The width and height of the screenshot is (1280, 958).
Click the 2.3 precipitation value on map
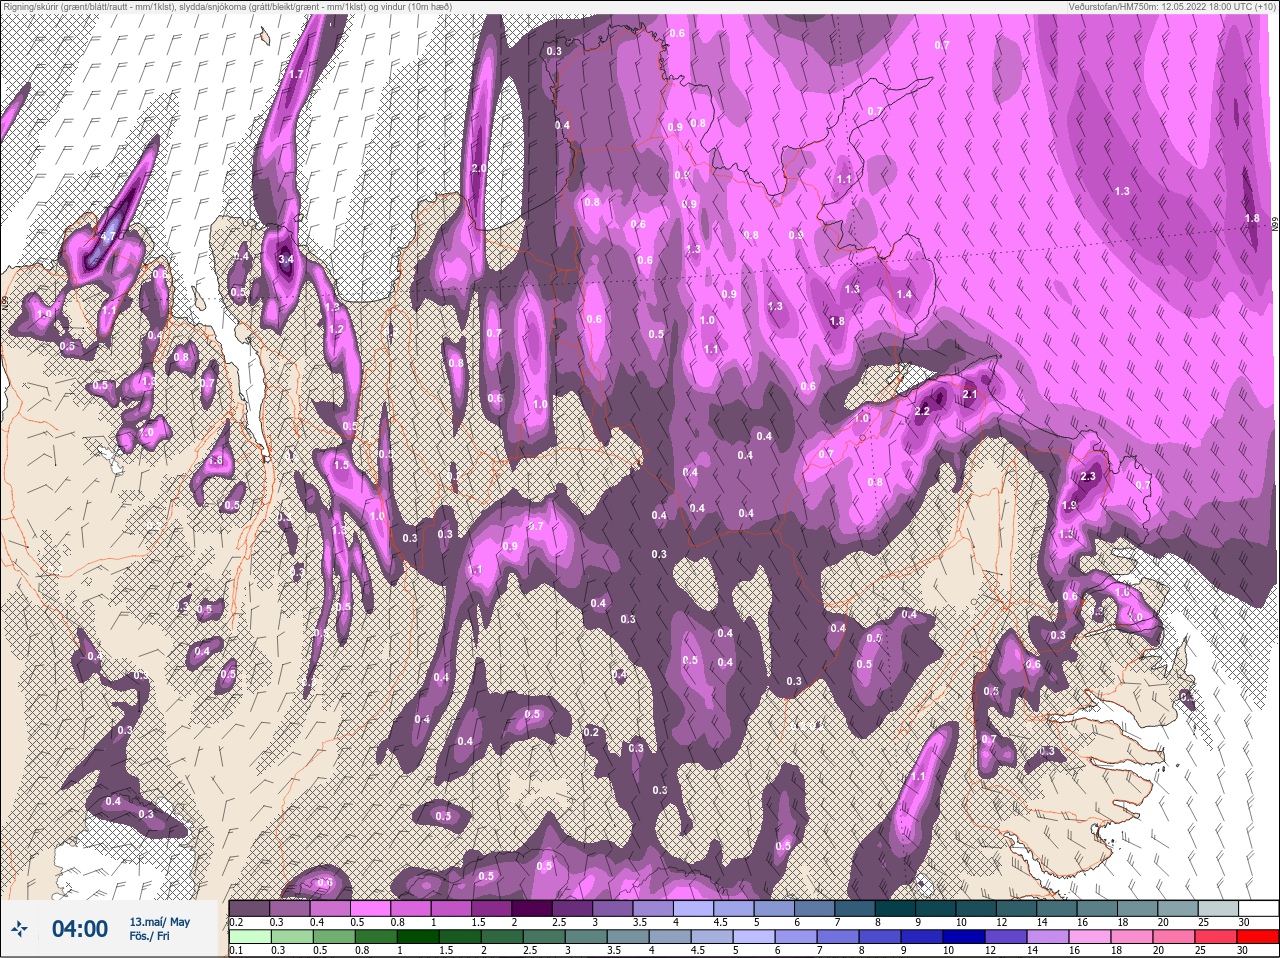click(1089, 477)
